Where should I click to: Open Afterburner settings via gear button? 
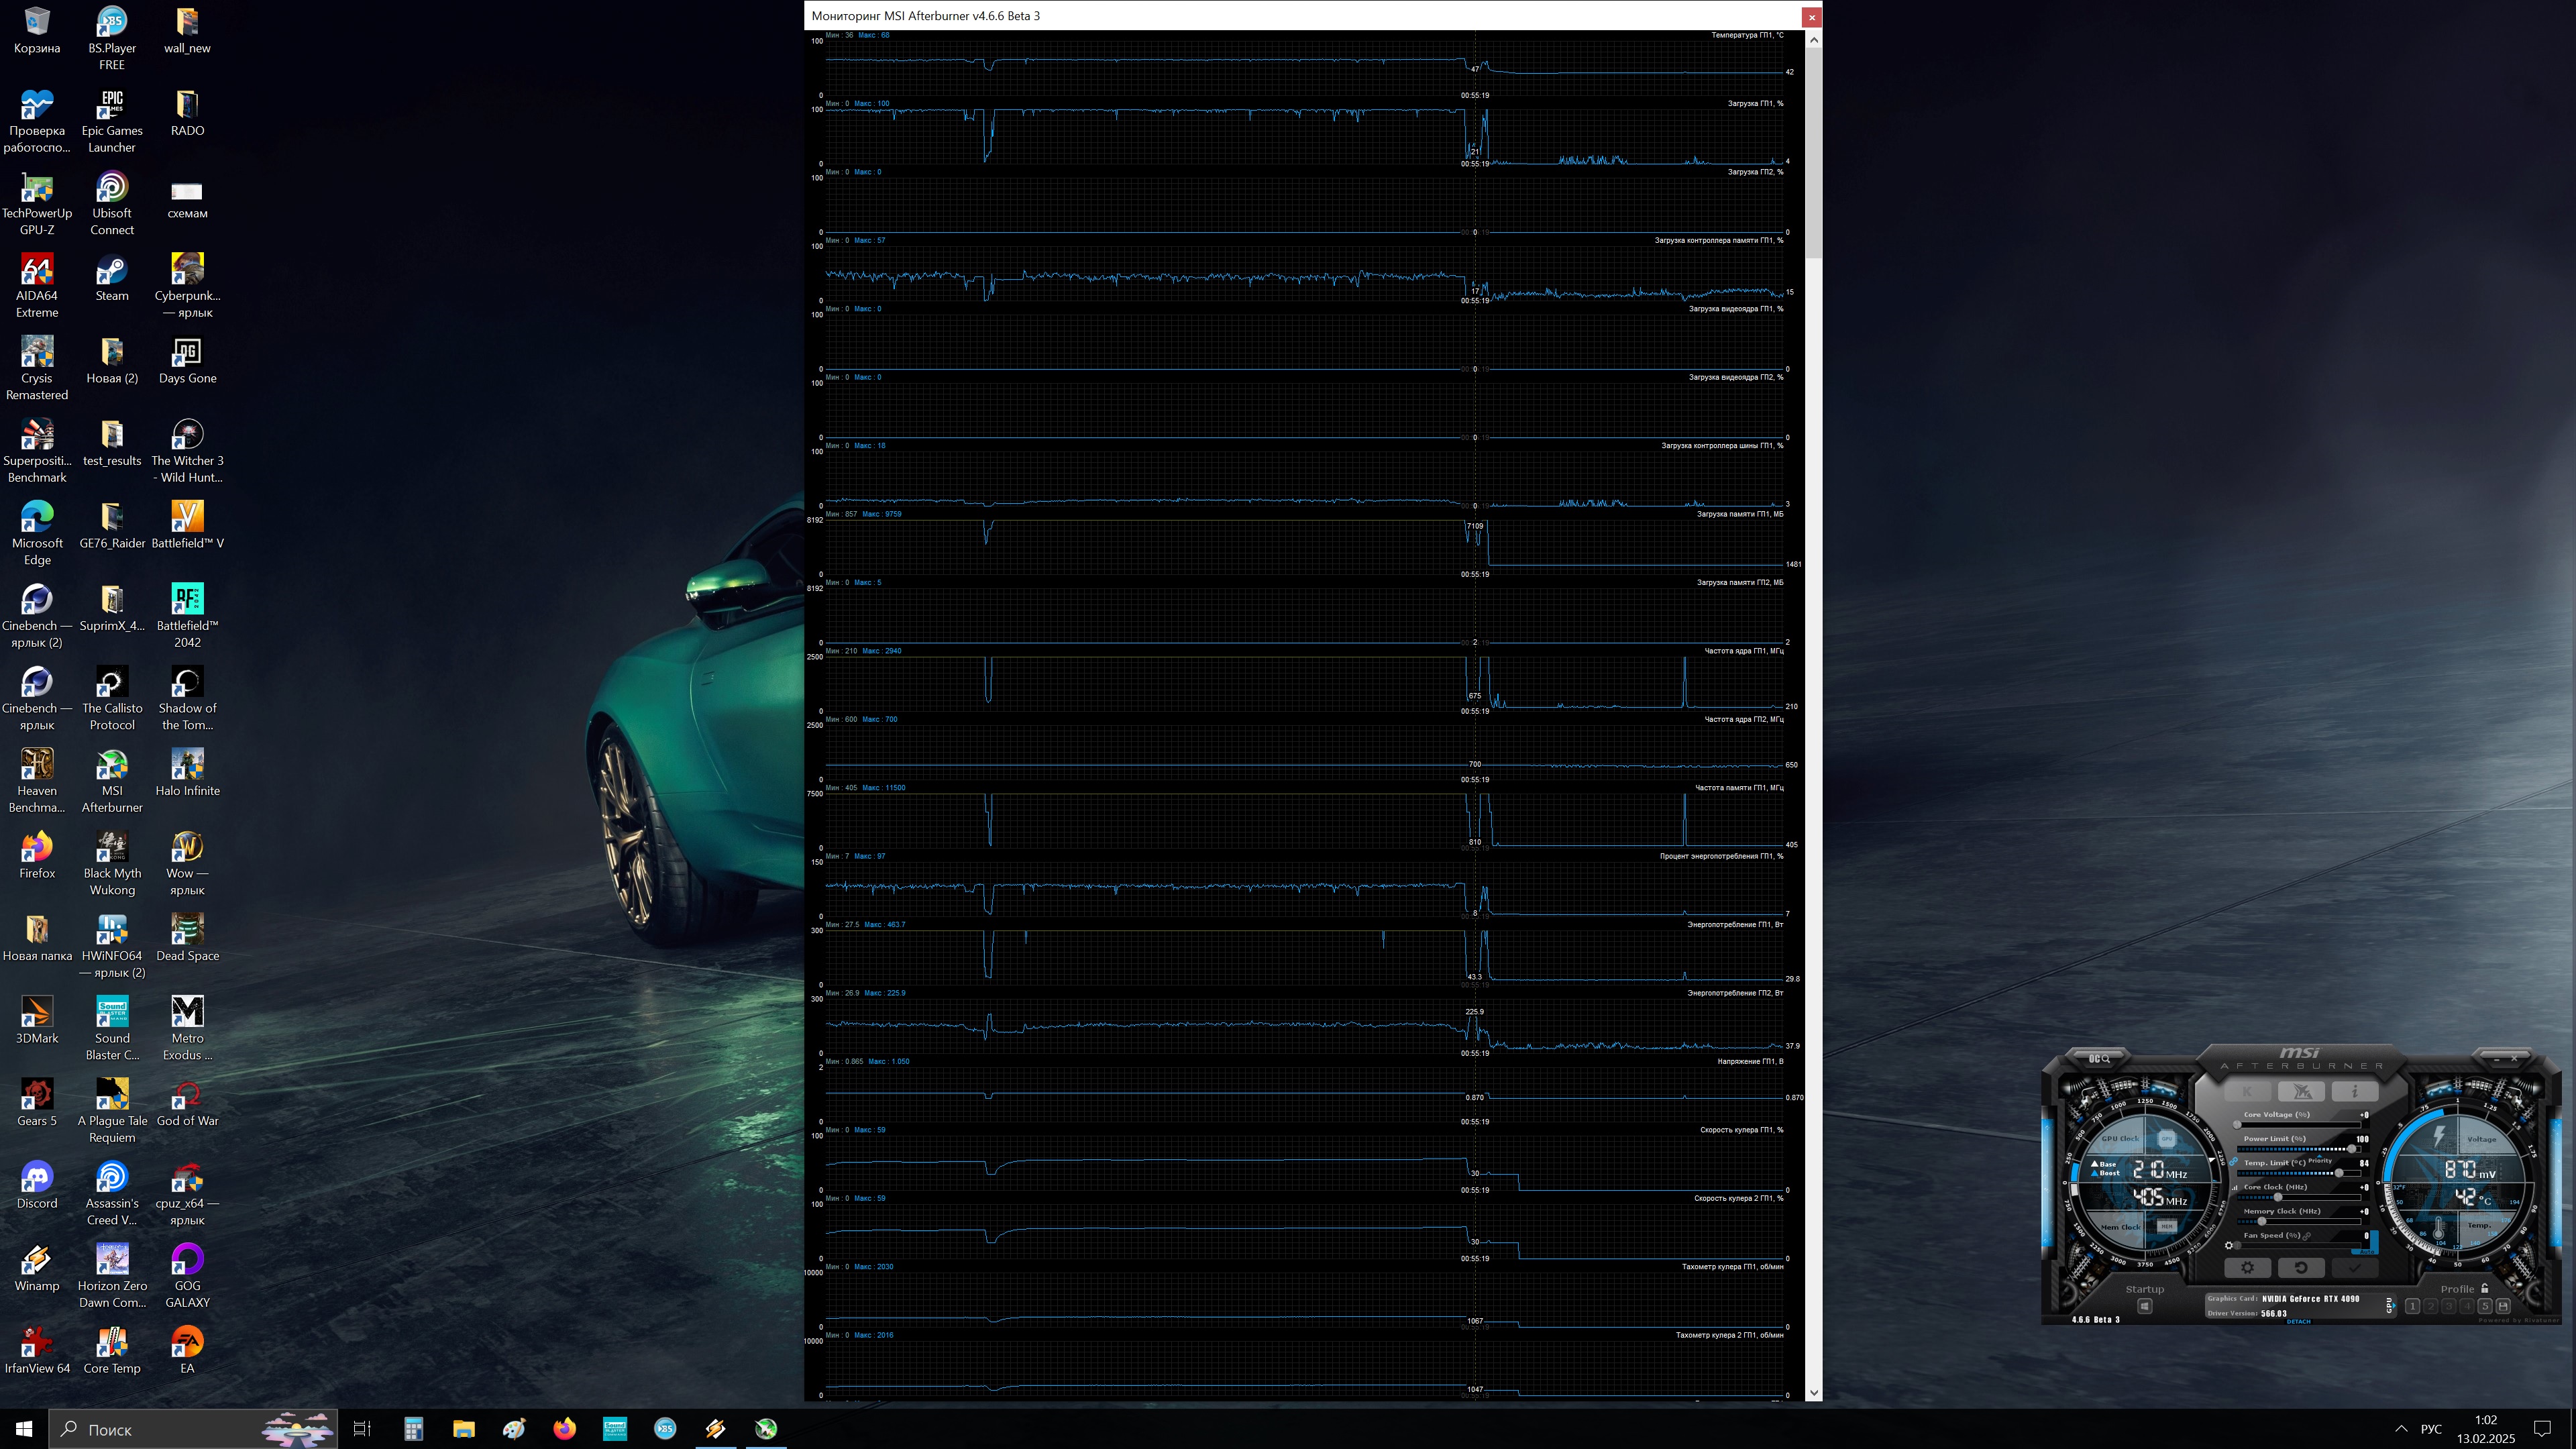(2248, 1267)
